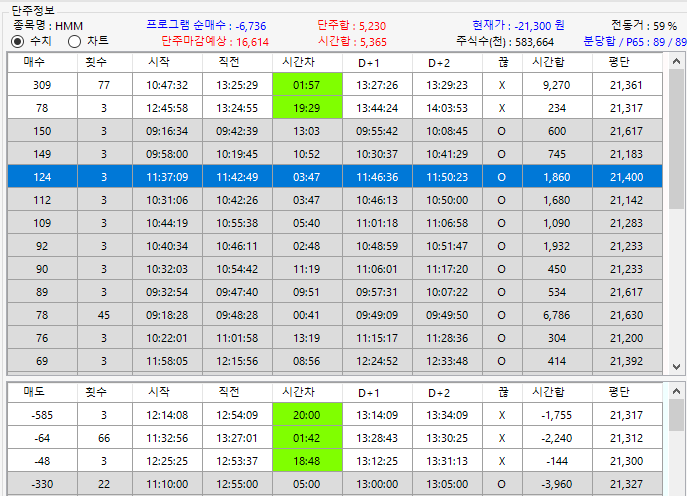Select the highlighted row with 124
Screen dimensions: 687x496
335,177
